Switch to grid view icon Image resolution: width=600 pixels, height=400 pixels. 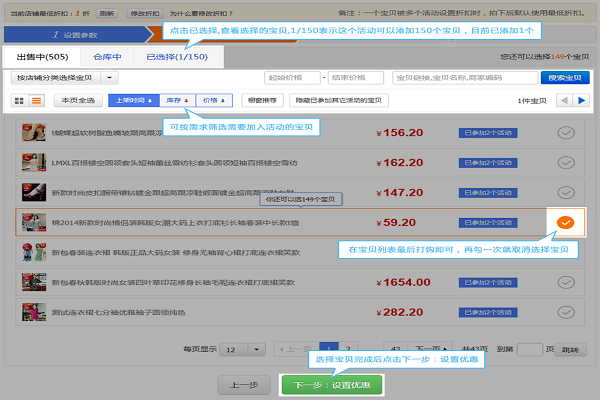(x=19, y=101)
